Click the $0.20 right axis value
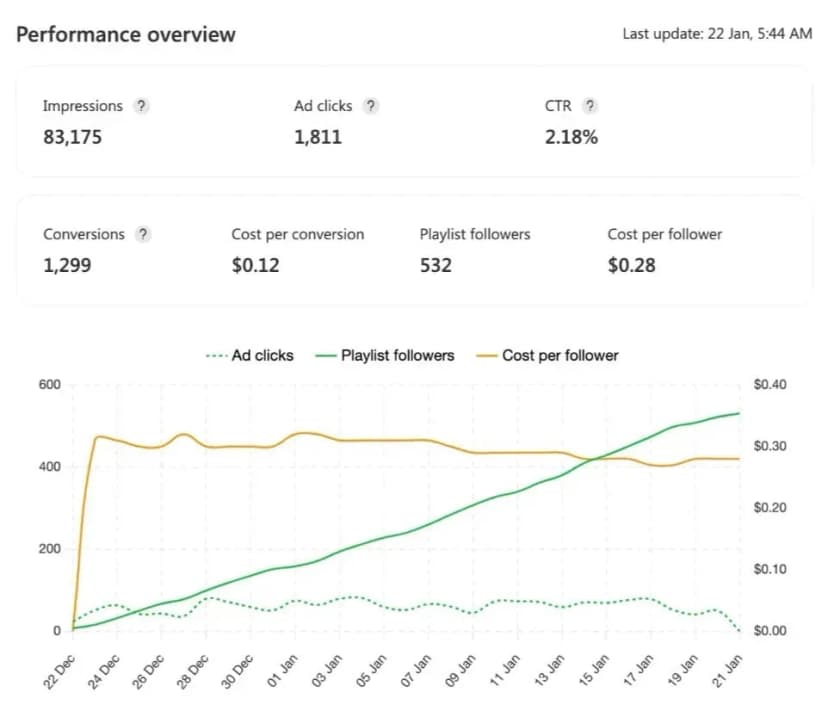 pos(770,507)
